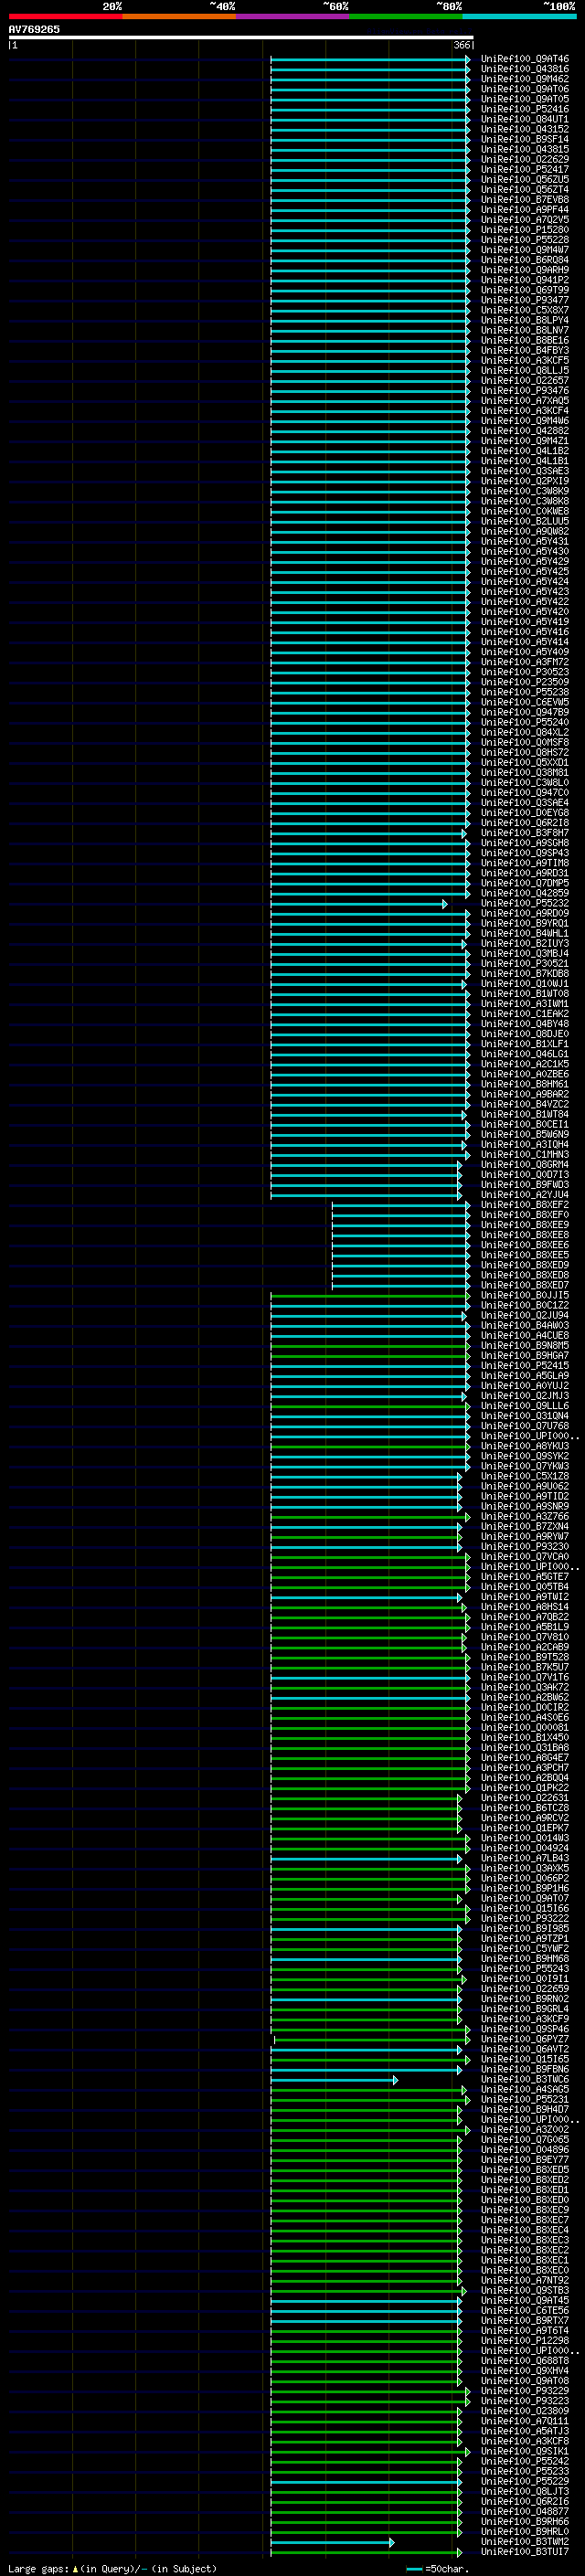Click the cyan ~100% identity legend segment

pyautogui.click(x=519, y=16)
